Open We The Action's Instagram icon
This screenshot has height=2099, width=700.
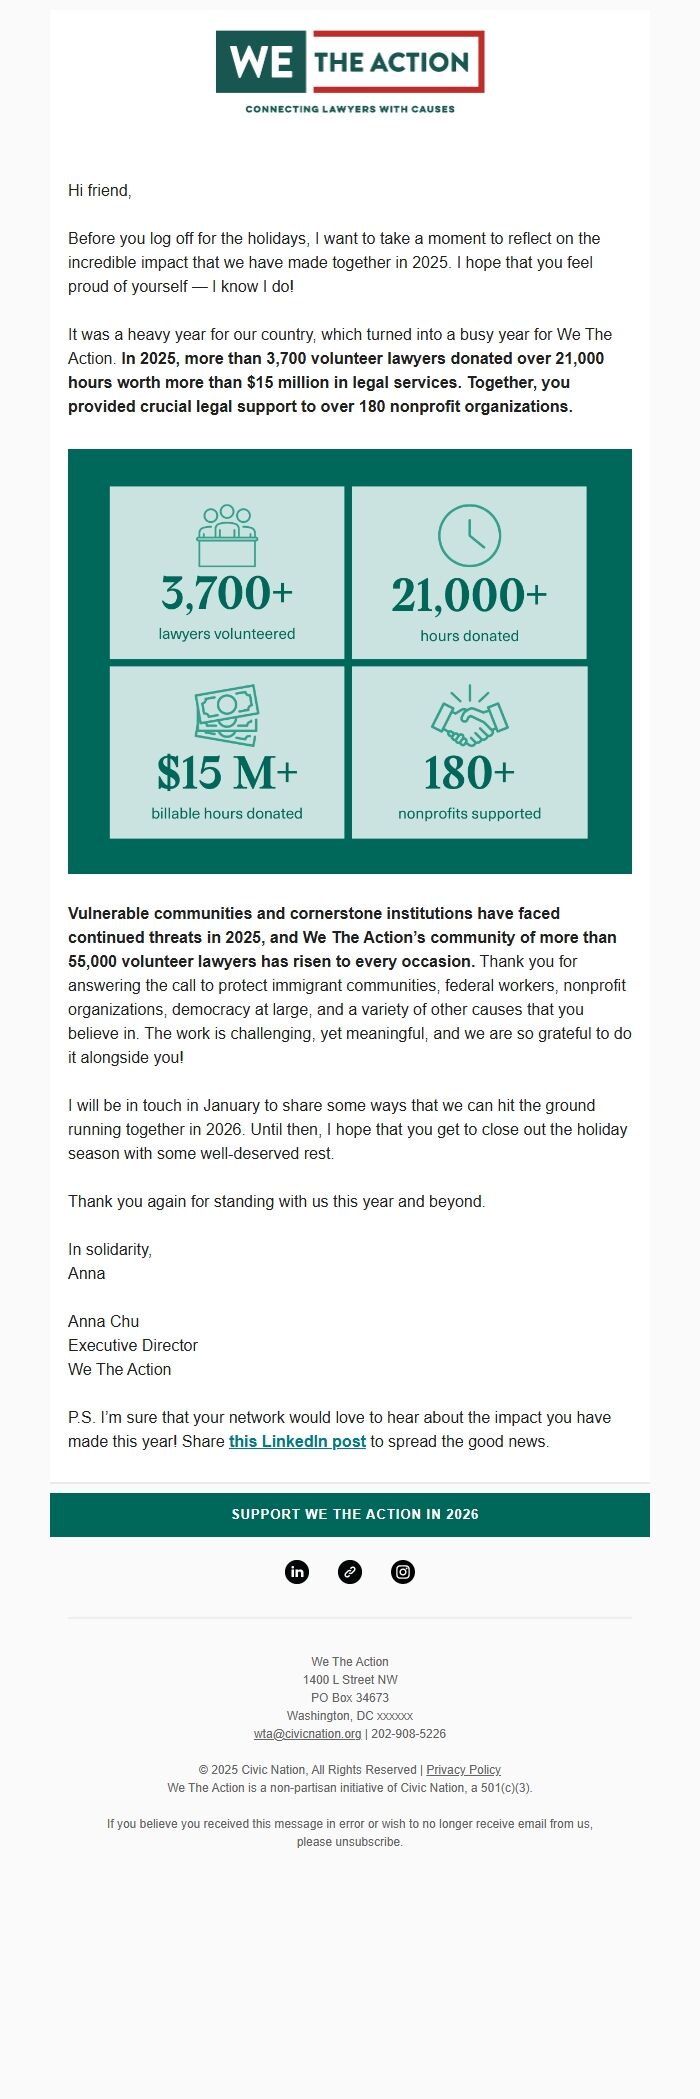[403, 1571]
